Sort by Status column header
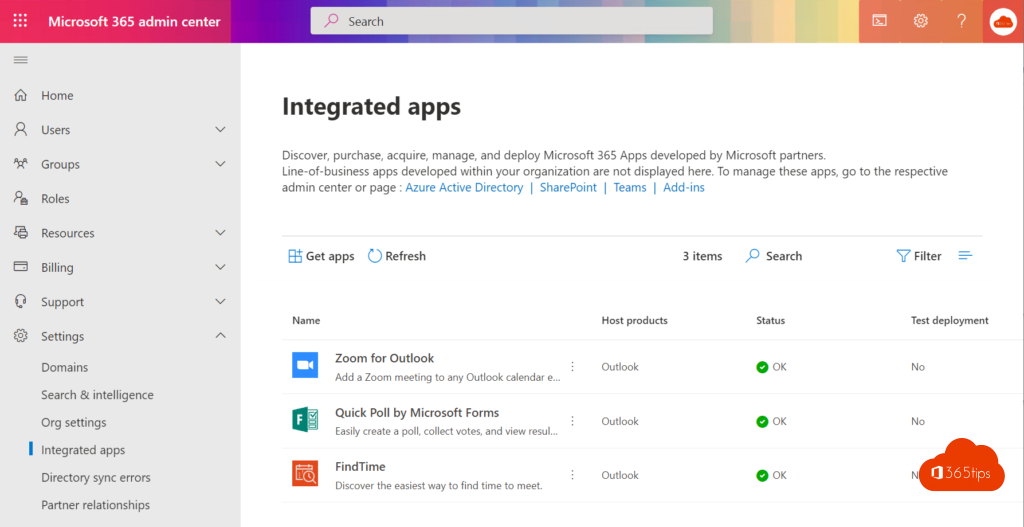Viewport: 1024px width, 527px height. (771, 321)
